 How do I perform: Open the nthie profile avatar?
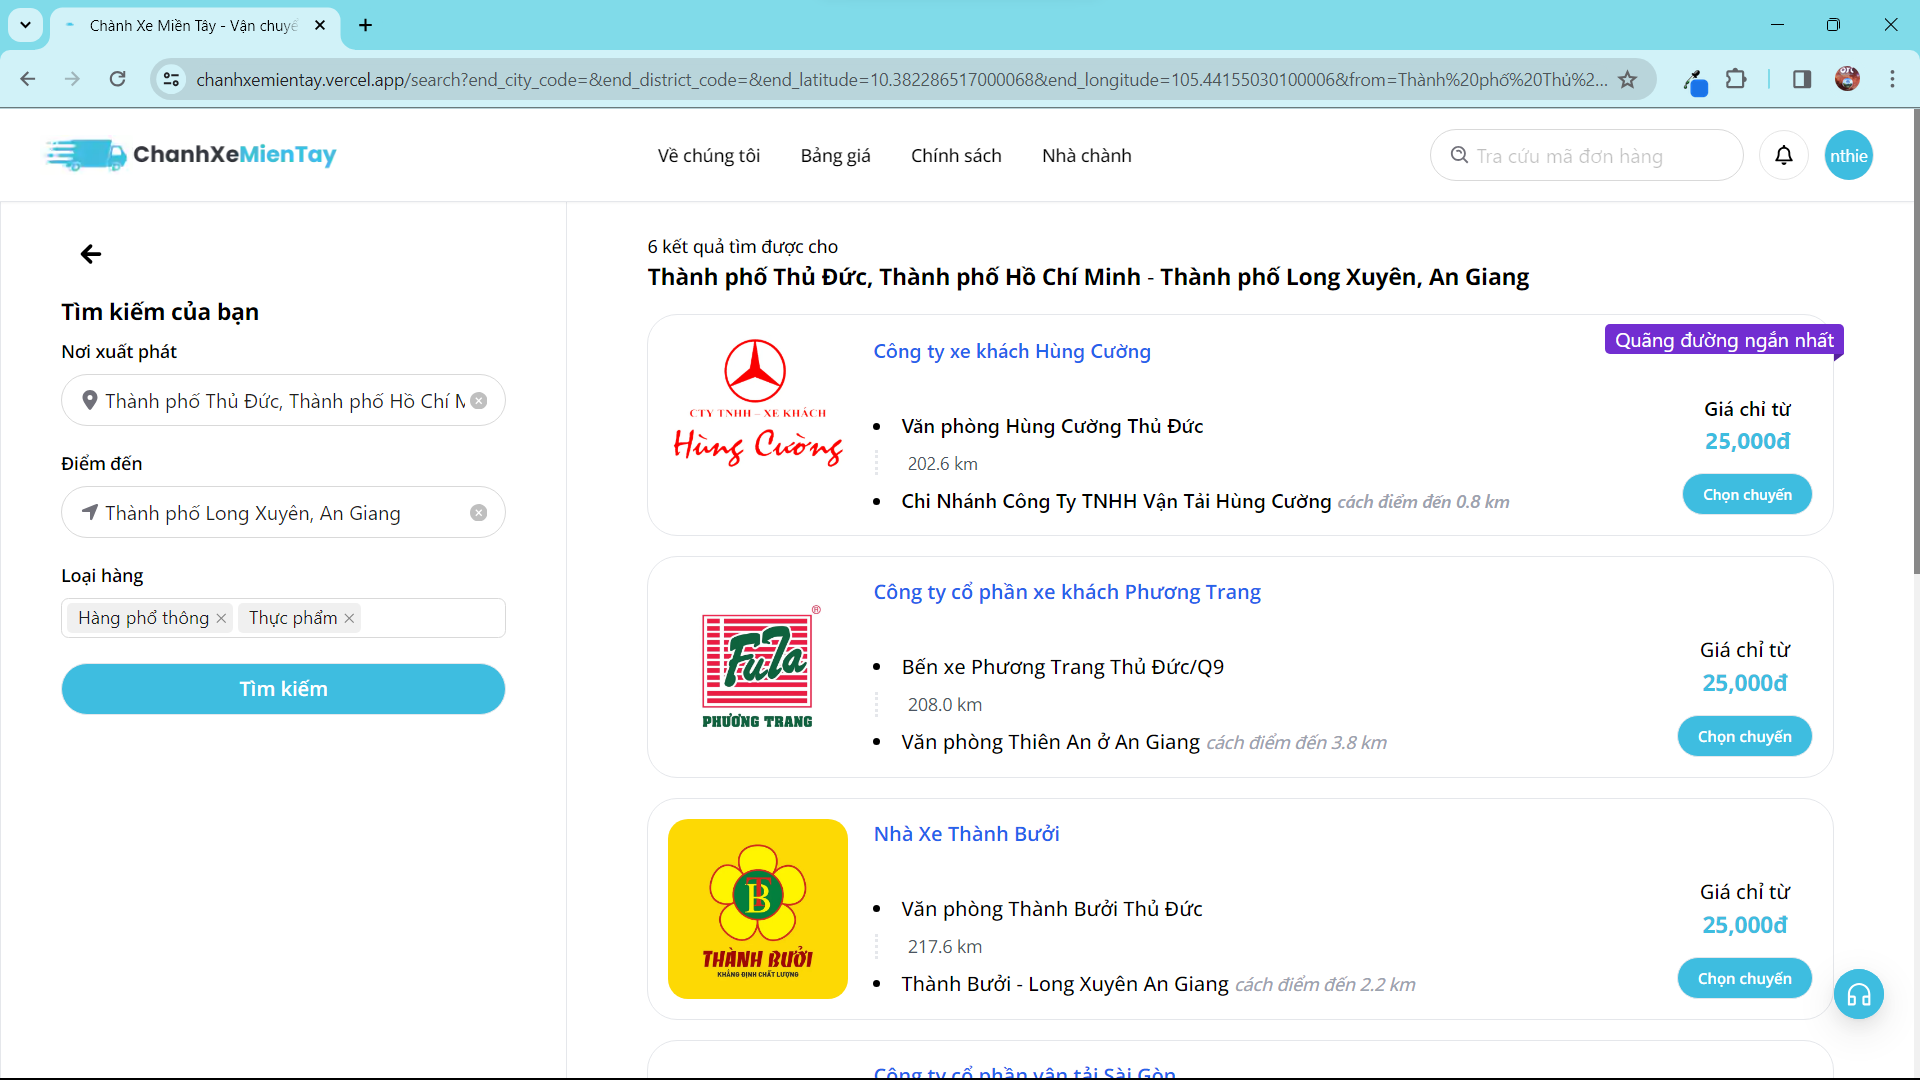pyautogui.click(x=1848, y=155)
